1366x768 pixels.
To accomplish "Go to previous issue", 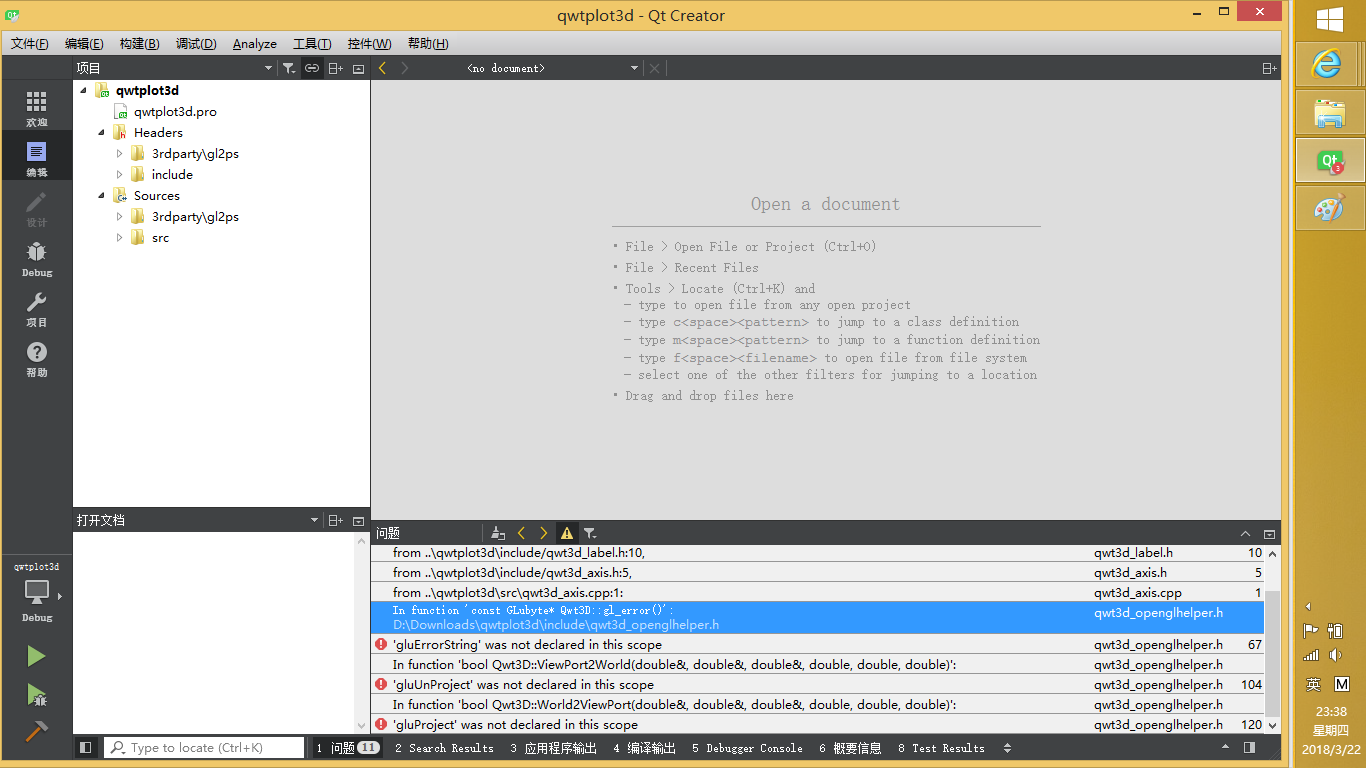I will pos(521,533).
